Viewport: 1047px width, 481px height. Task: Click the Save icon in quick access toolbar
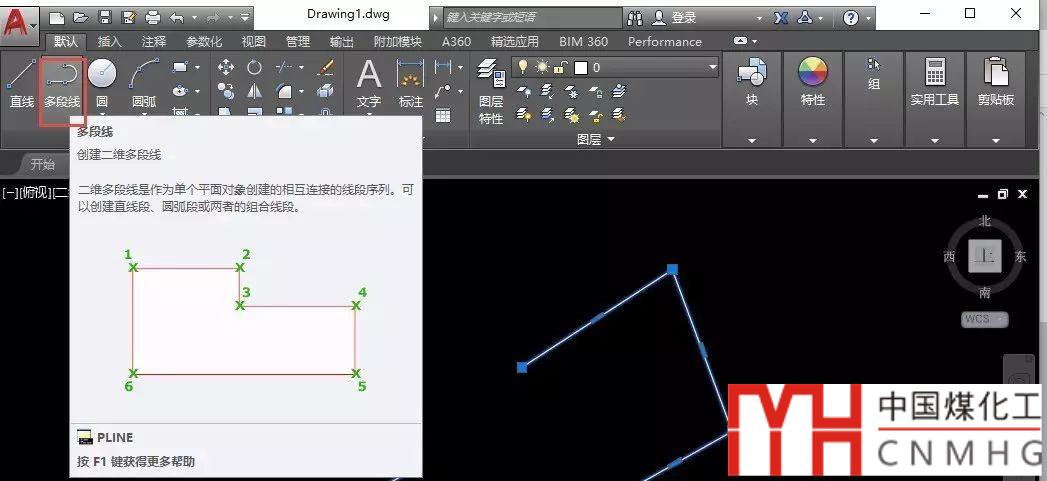pos(104,18)
